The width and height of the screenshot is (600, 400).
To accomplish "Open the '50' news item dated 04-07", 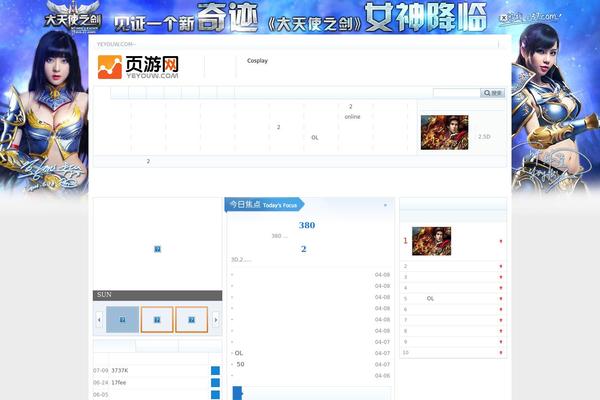I will pyautogui.click(x=240, y=364).
